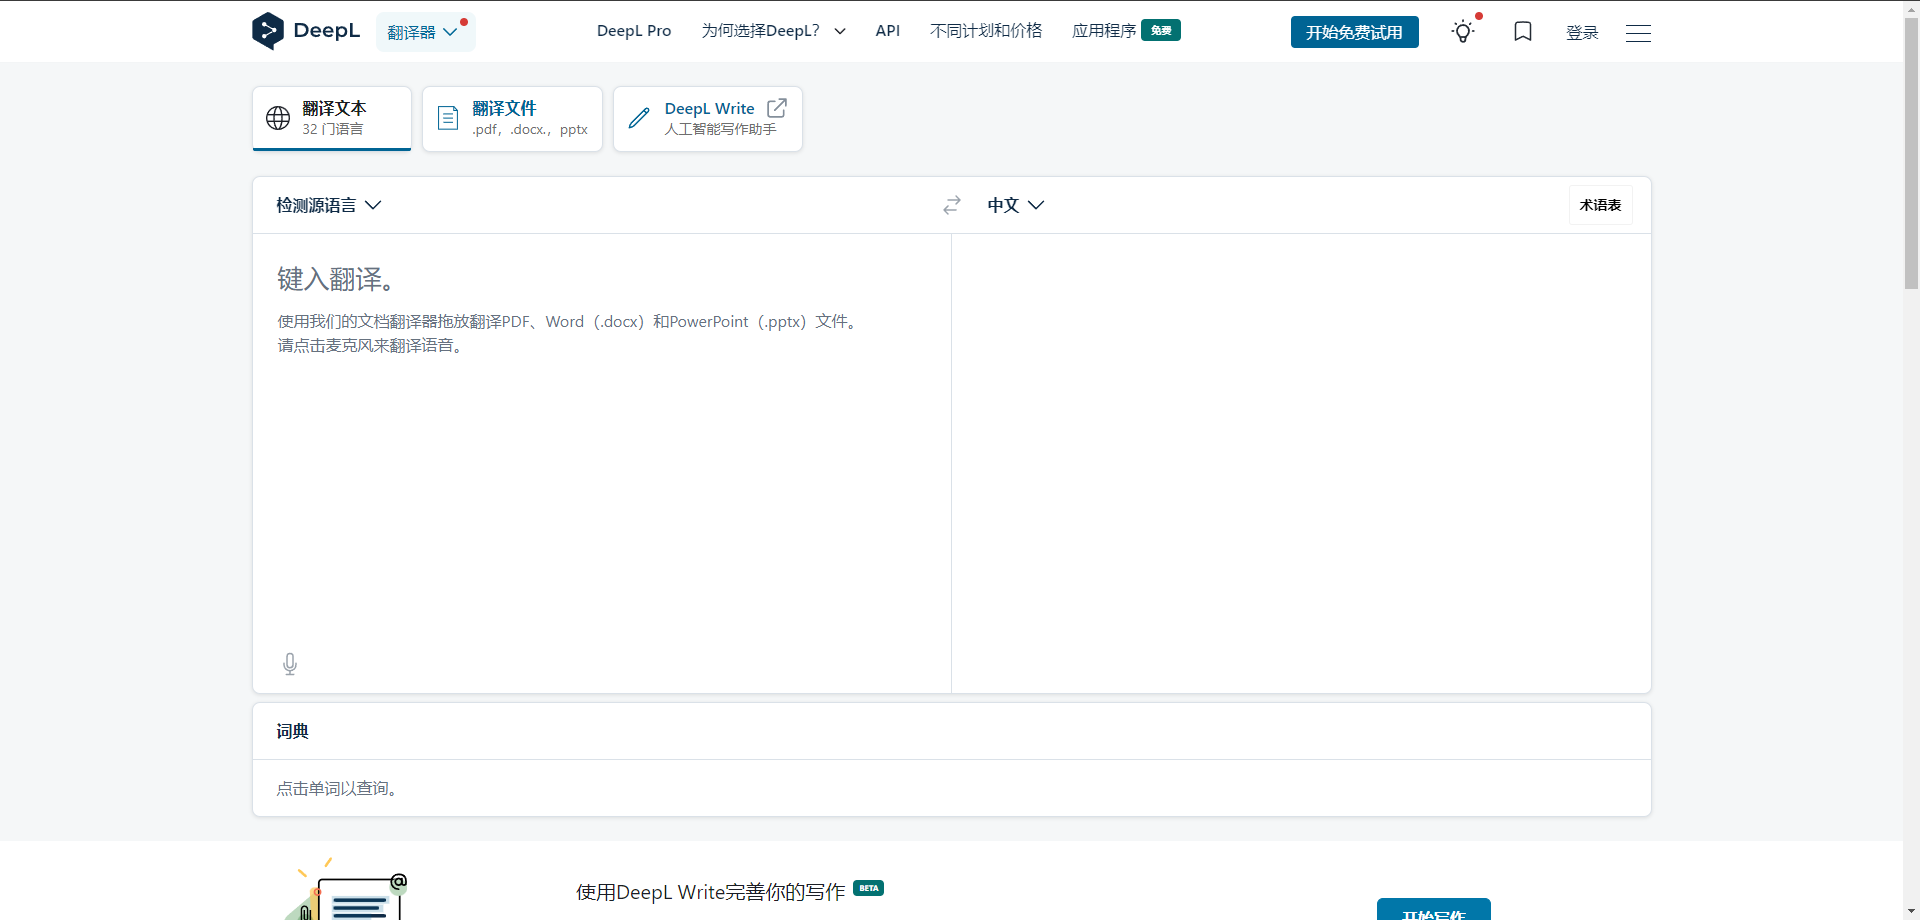Open the 中文 target language dropdown
The width and height of the screenshot is (1920, 920).
pos(1015,205)
